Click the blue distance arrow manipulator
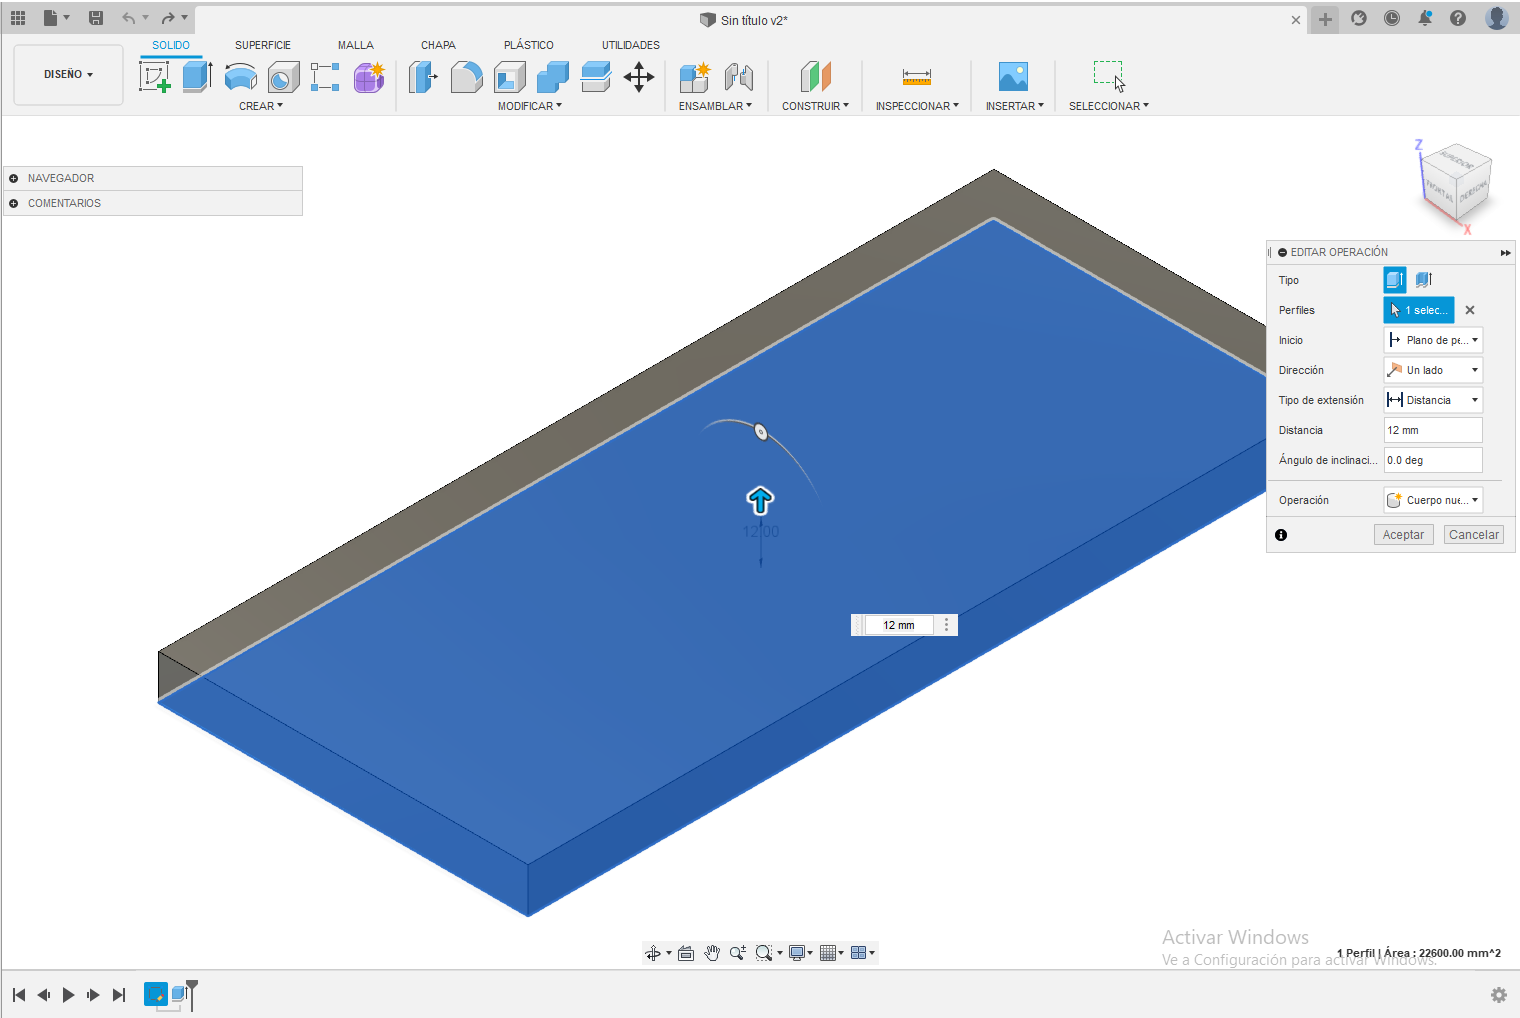The height and width of the screenshot is (1018, 1520). (x=760, y=500)
